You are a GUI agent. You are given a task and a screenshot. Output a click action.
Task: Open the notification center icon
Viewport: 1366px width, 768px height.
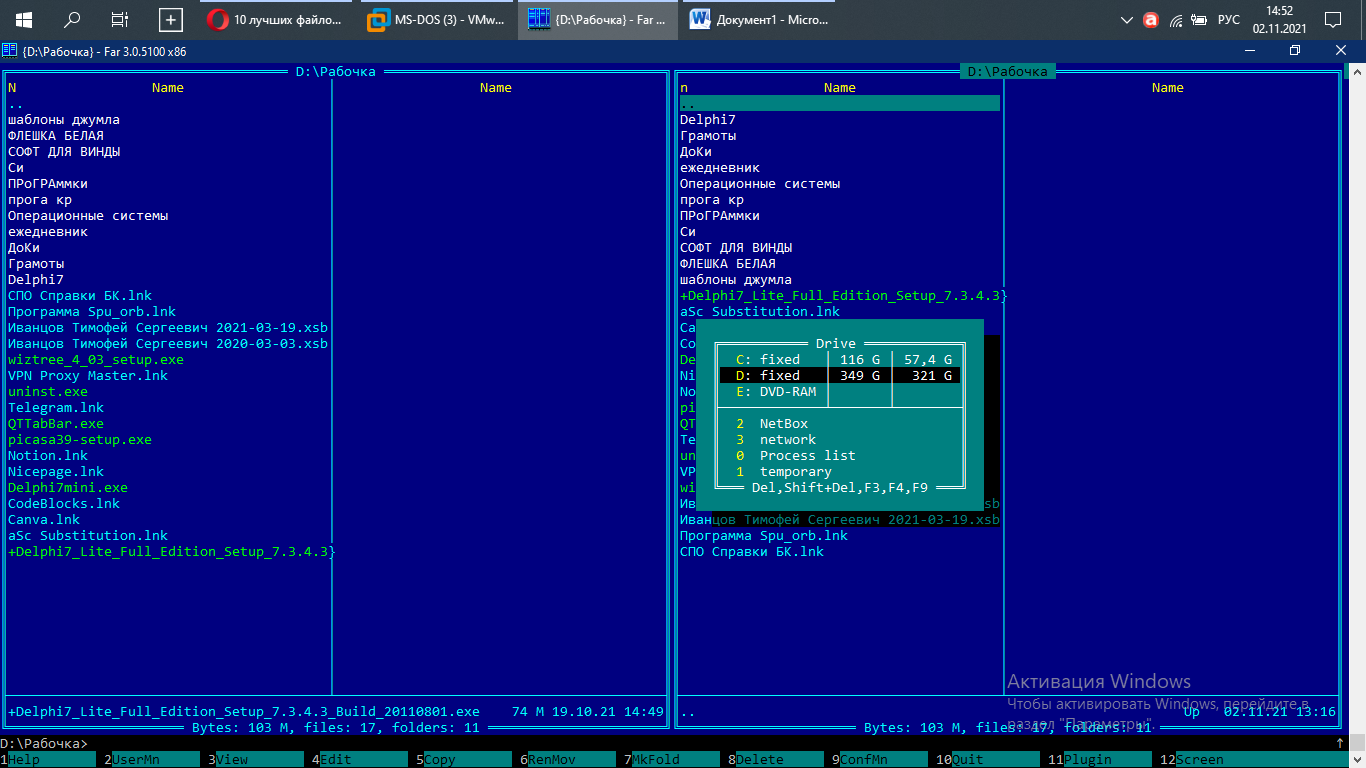[1332, 19]
